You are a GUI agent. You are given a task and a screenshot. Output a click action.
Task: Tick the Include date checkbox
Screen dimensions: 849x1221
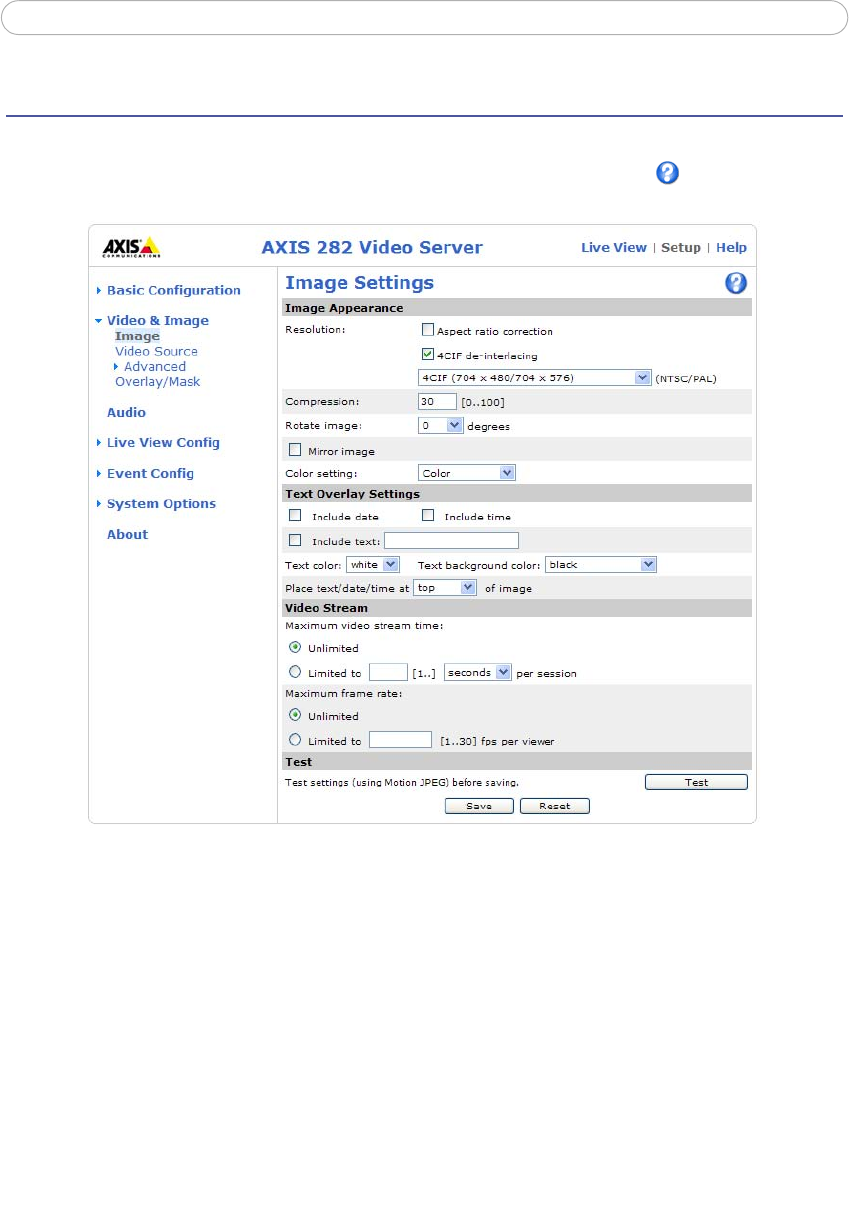pyautogui.click(x=295, y=516)
